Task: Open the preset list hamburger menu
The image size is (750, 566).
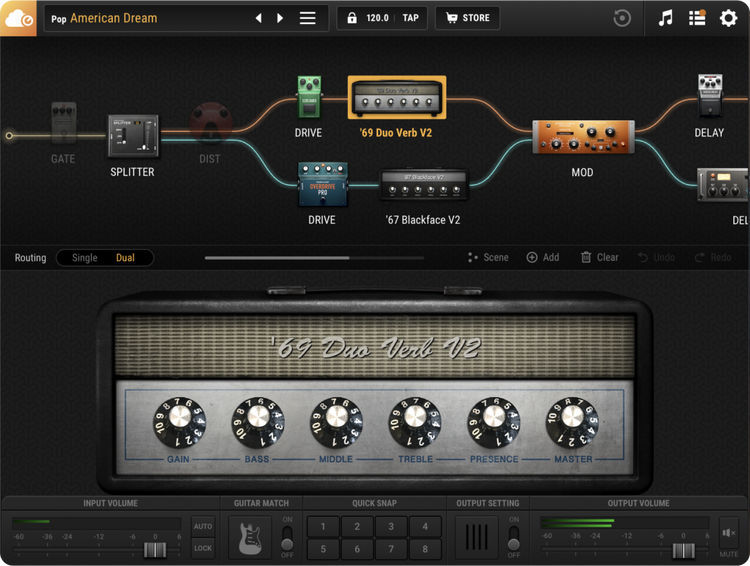Action: click(x=308, y=18)
